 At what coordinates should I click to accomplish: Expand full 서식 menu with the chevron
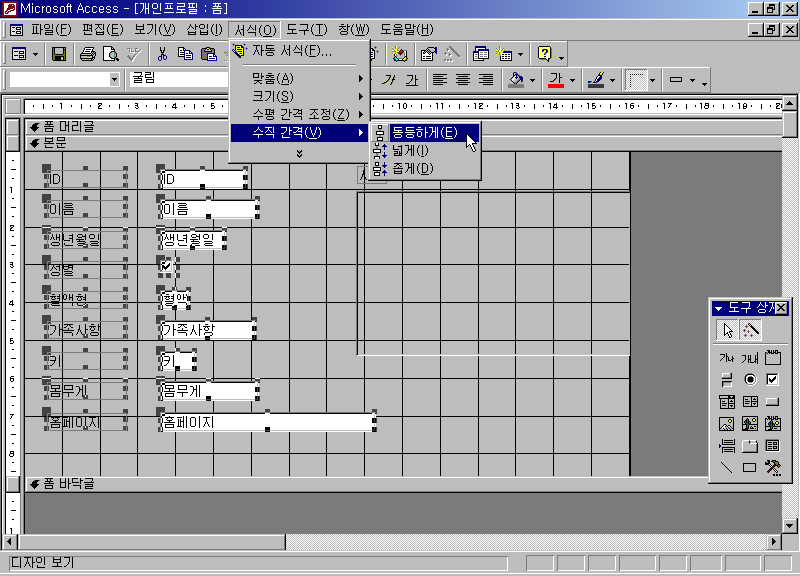(299, 153)
